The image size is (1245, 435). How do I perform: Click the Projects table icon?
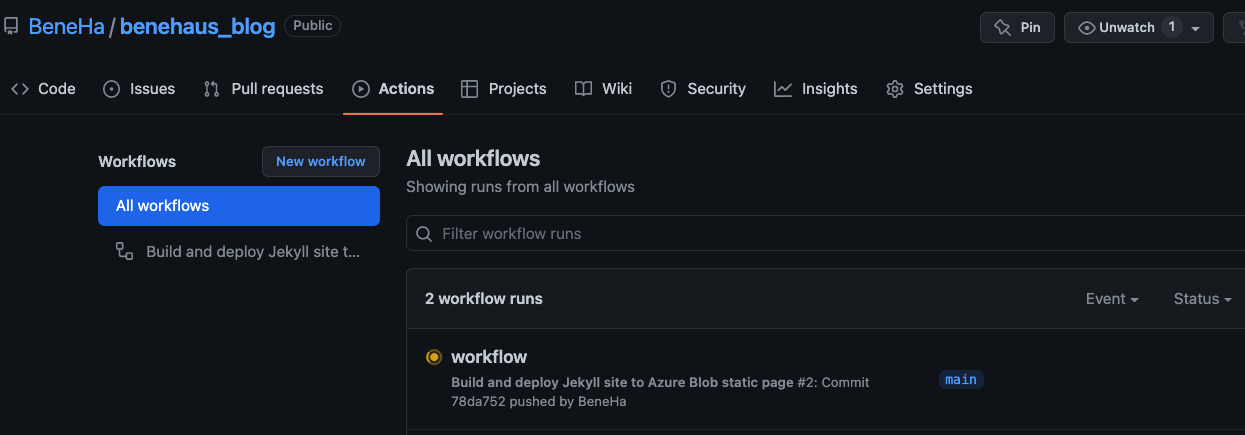coord(470,88)
